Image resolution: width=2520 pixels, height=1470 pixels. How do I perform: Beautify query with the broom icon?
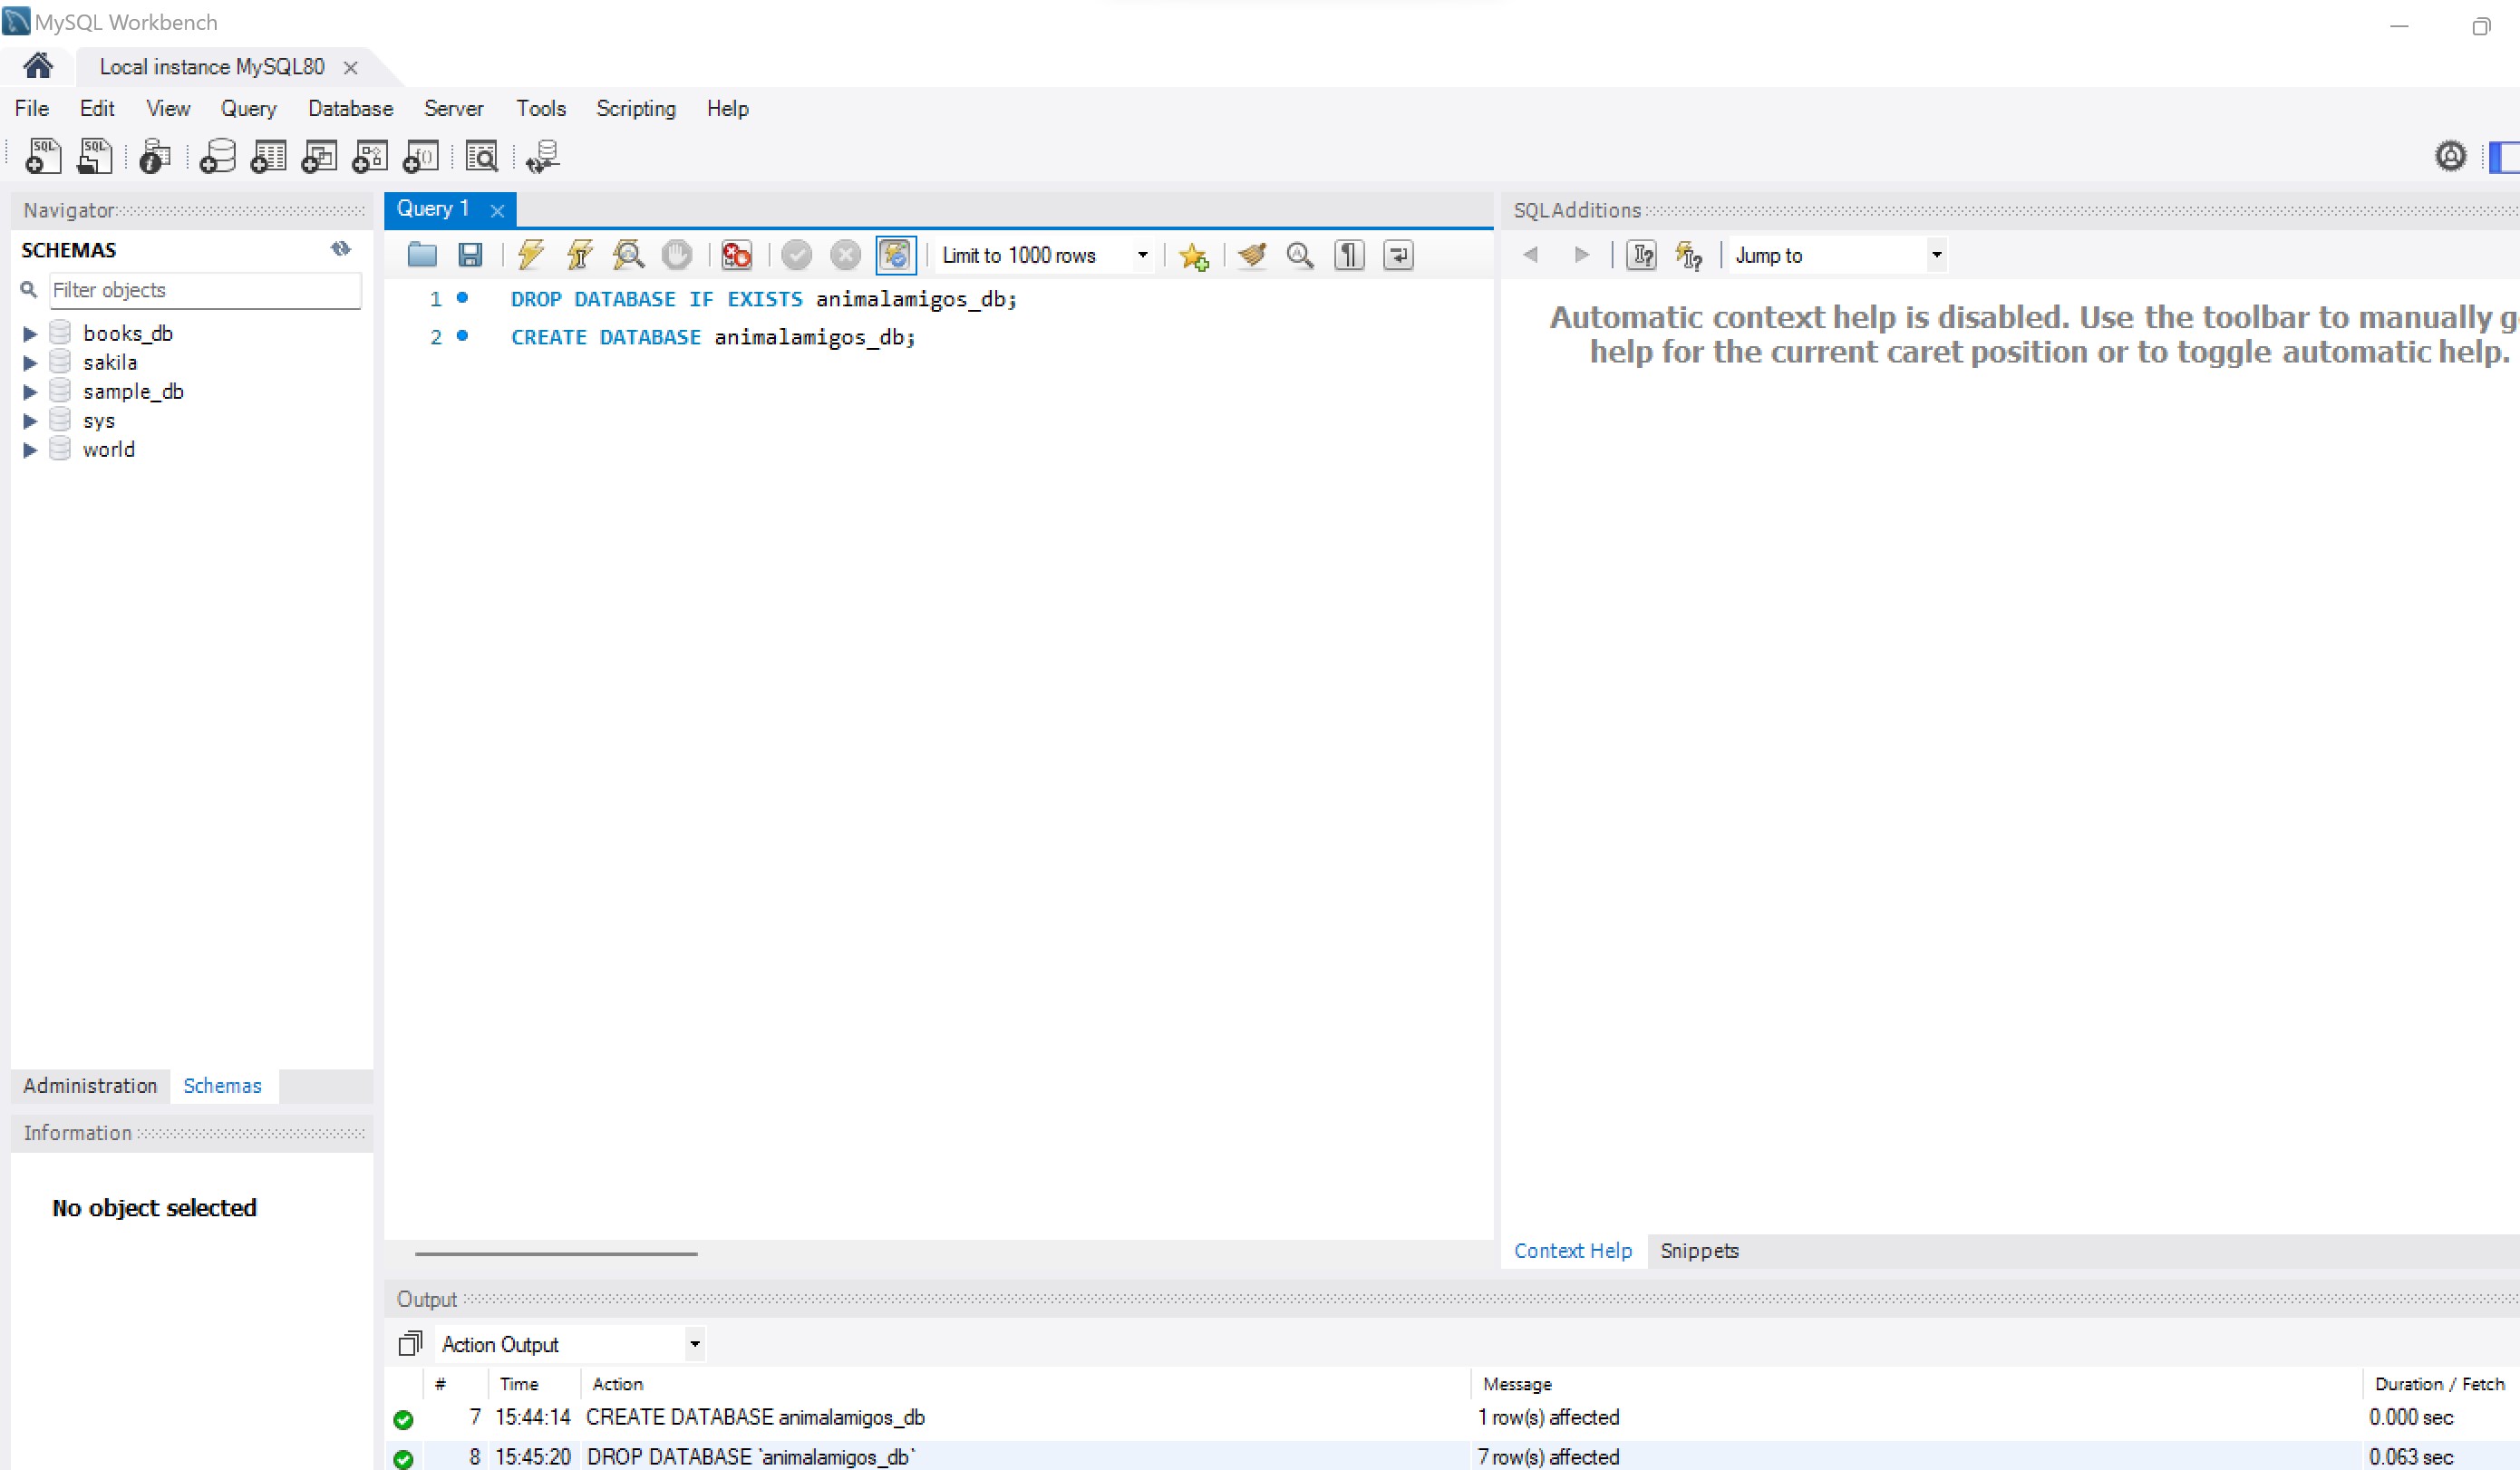pos(1251,255)
